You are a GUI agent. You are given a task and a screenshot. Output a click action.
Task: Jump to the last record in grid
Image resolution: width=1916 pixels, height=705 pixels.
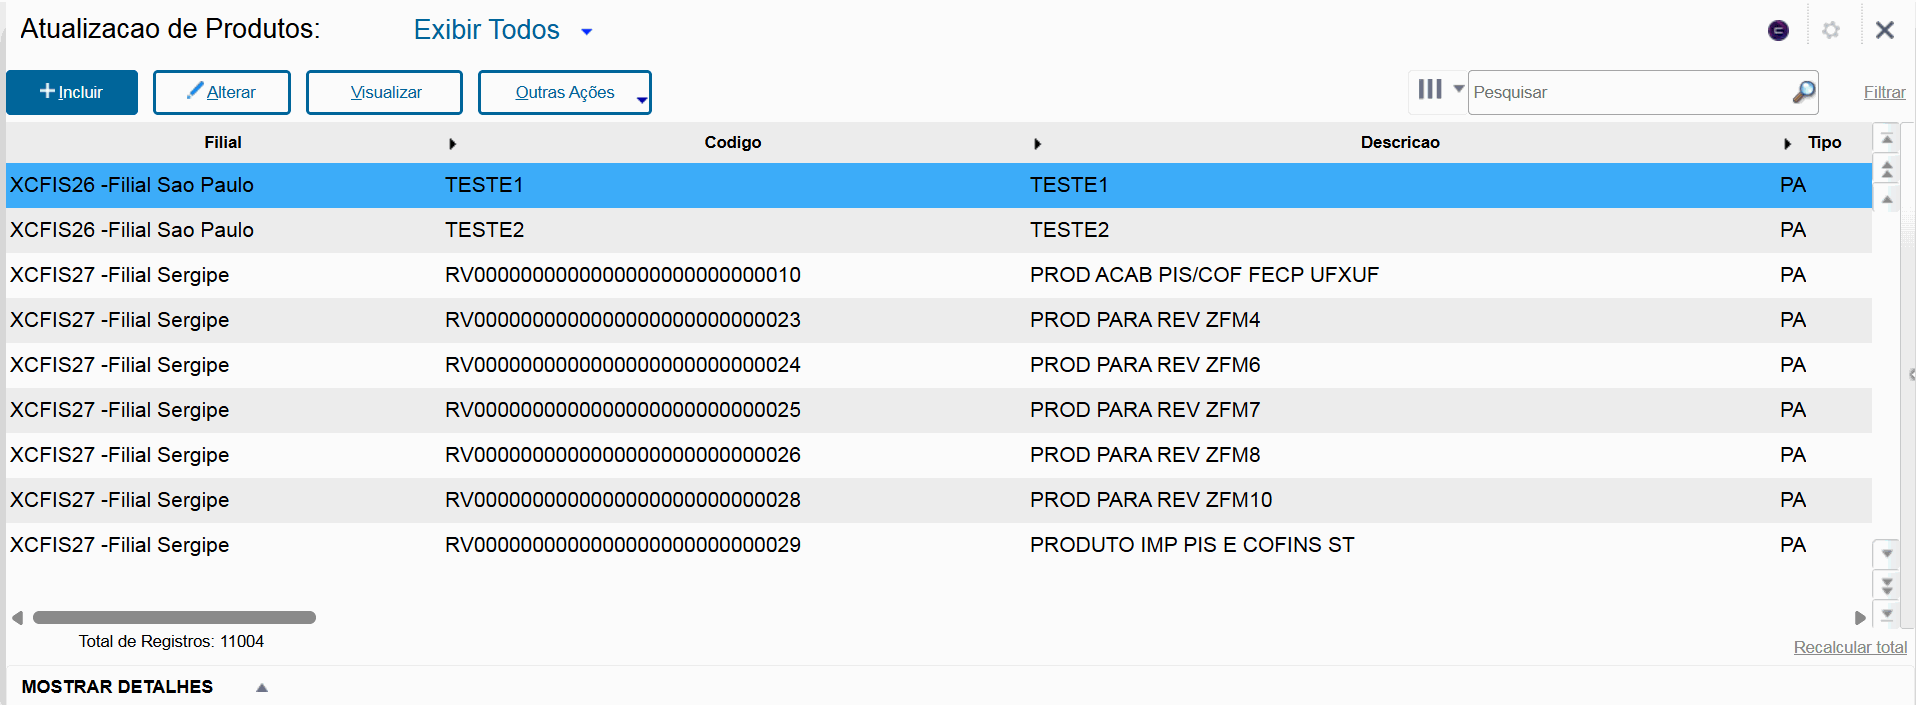click(1887, 614)
